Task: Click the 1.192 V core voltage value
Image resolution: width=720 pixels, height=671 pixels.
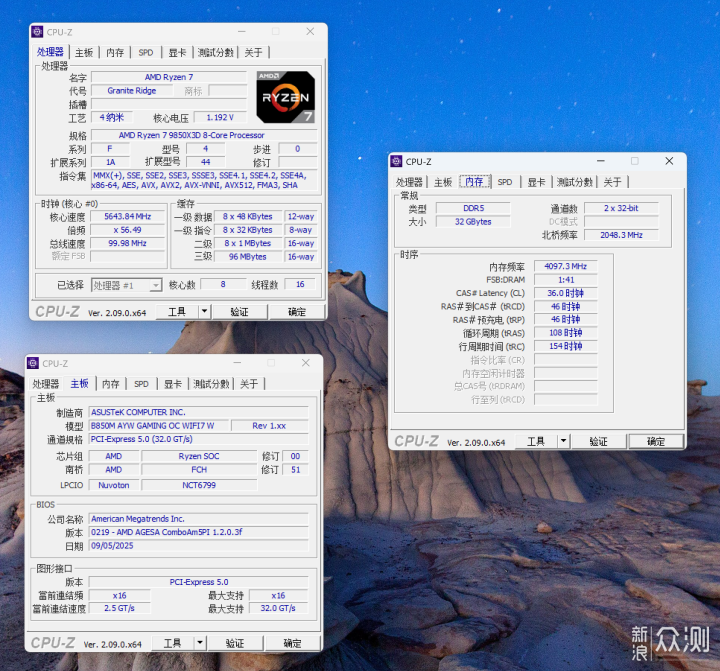Action: point(220,117)
